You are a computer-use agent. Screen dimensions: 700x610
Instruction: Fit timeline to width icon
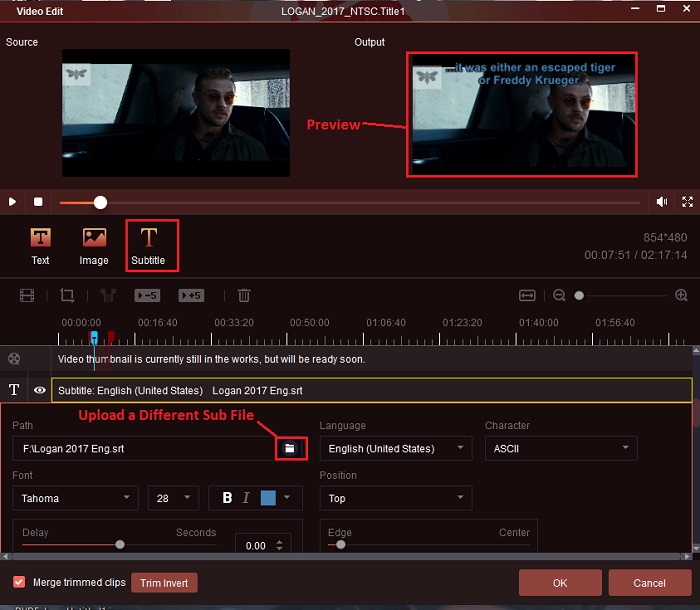pyautogui.click(x=527, y=296)
